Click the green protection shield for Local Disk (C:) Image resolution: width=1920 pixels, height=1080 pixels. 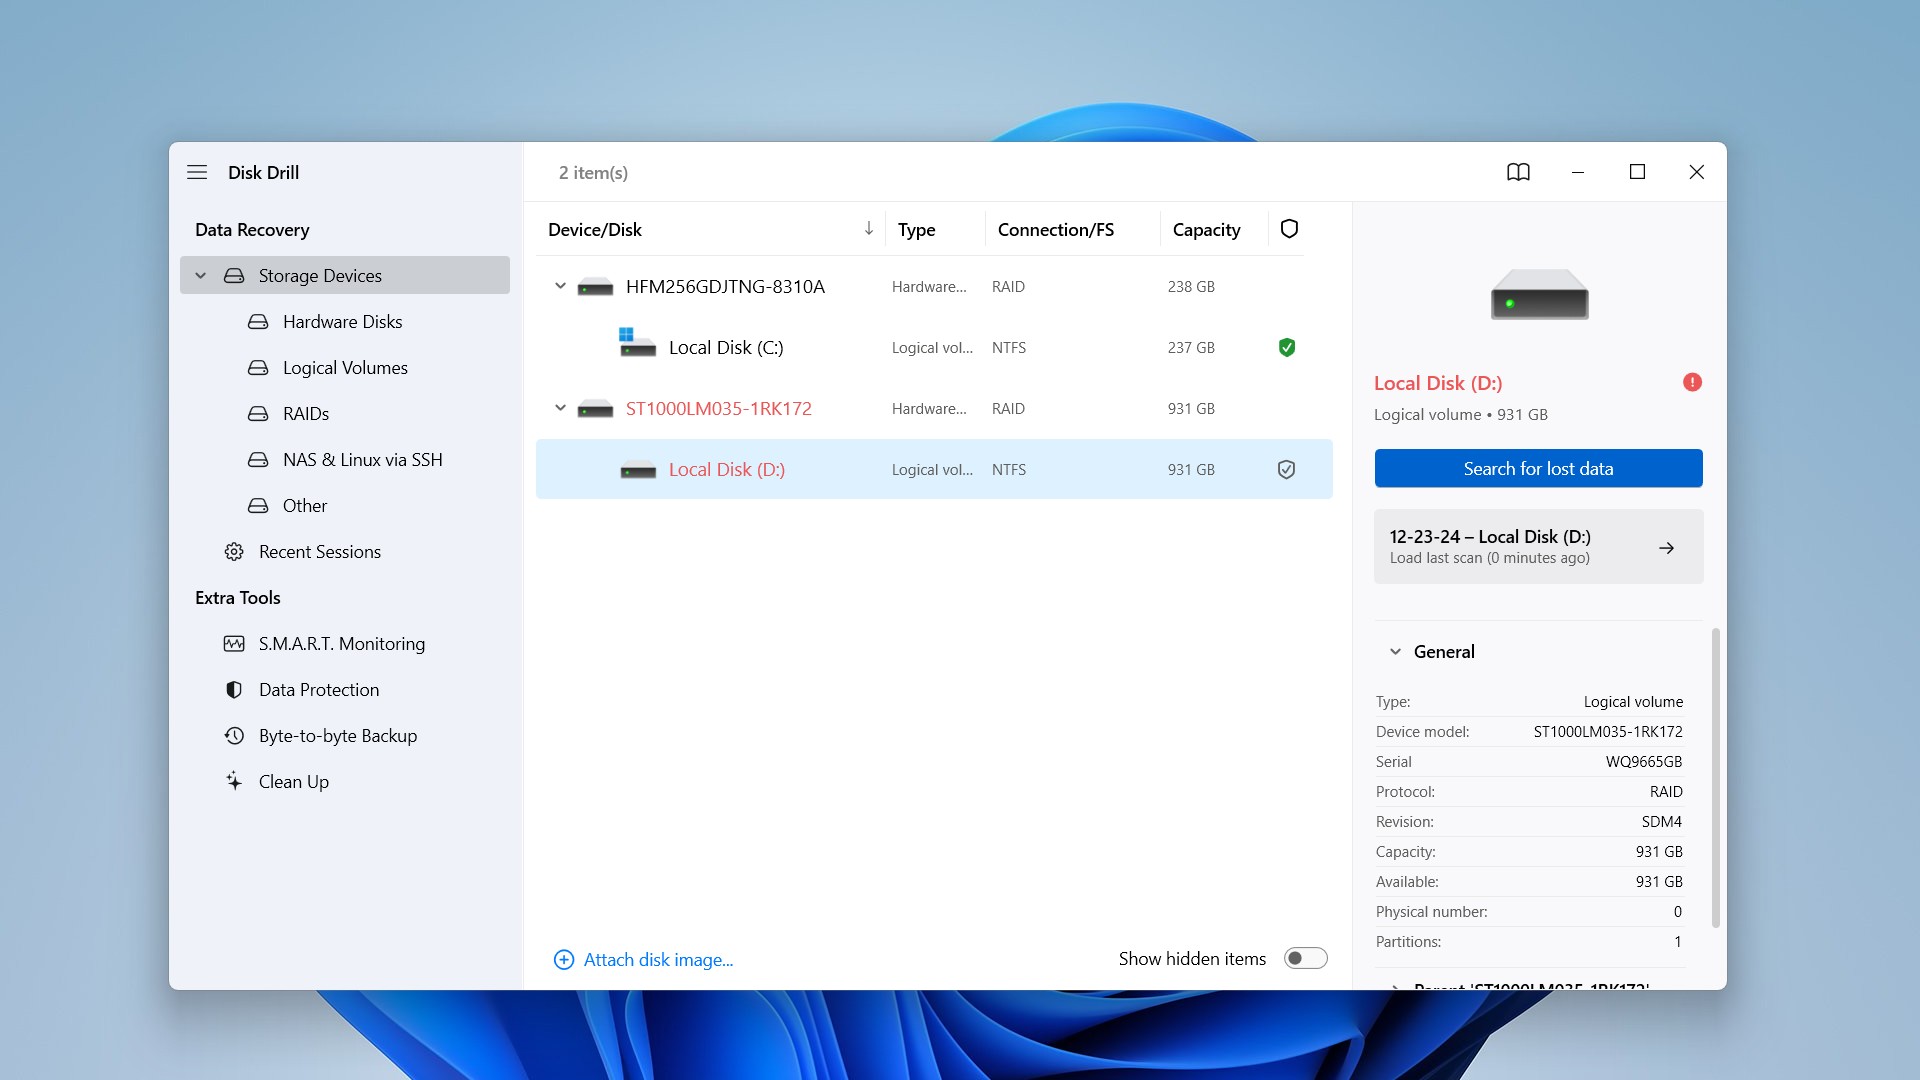coord(1287,347)
